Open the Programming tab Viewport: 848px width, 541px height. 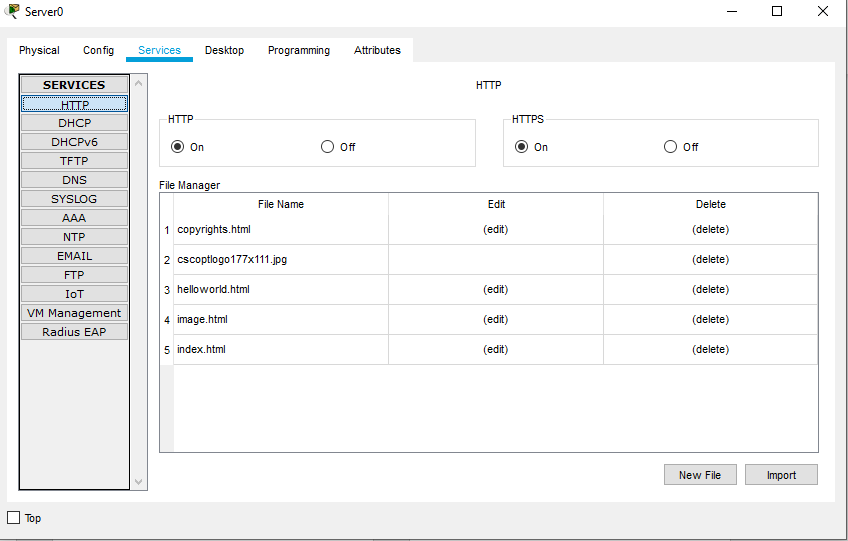point(298,50)
